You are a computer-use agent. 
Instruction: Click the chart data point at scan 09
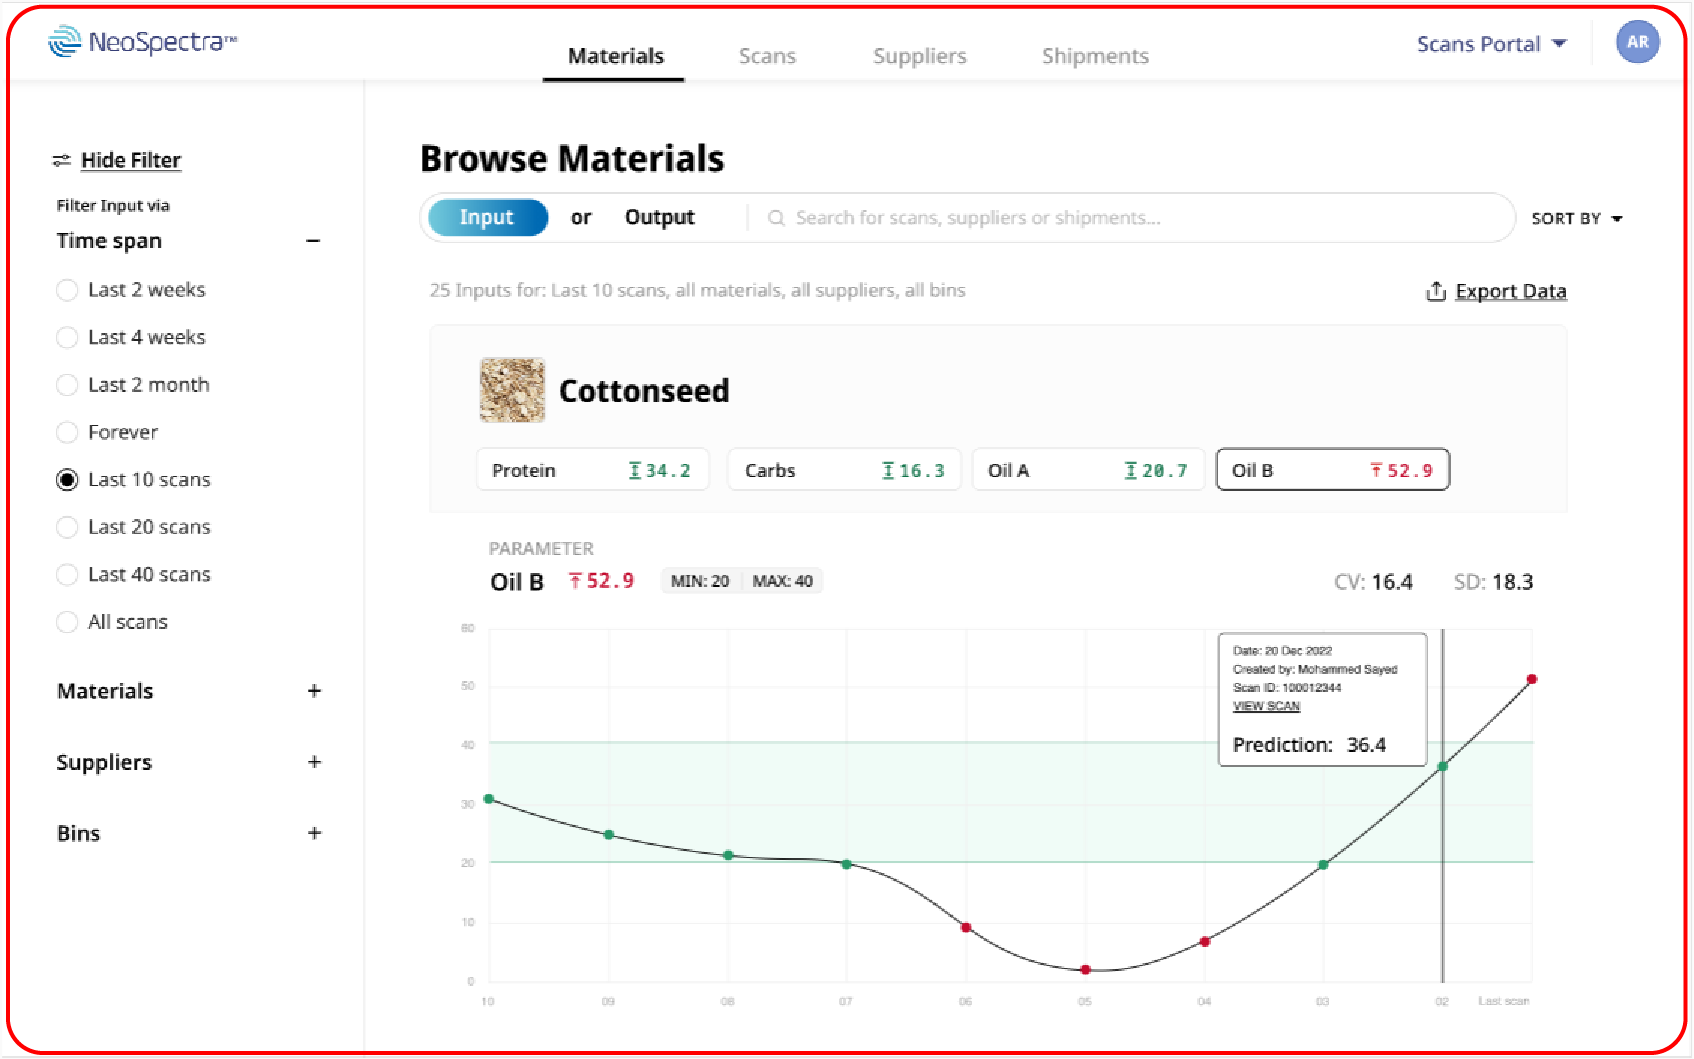(609, 835)
